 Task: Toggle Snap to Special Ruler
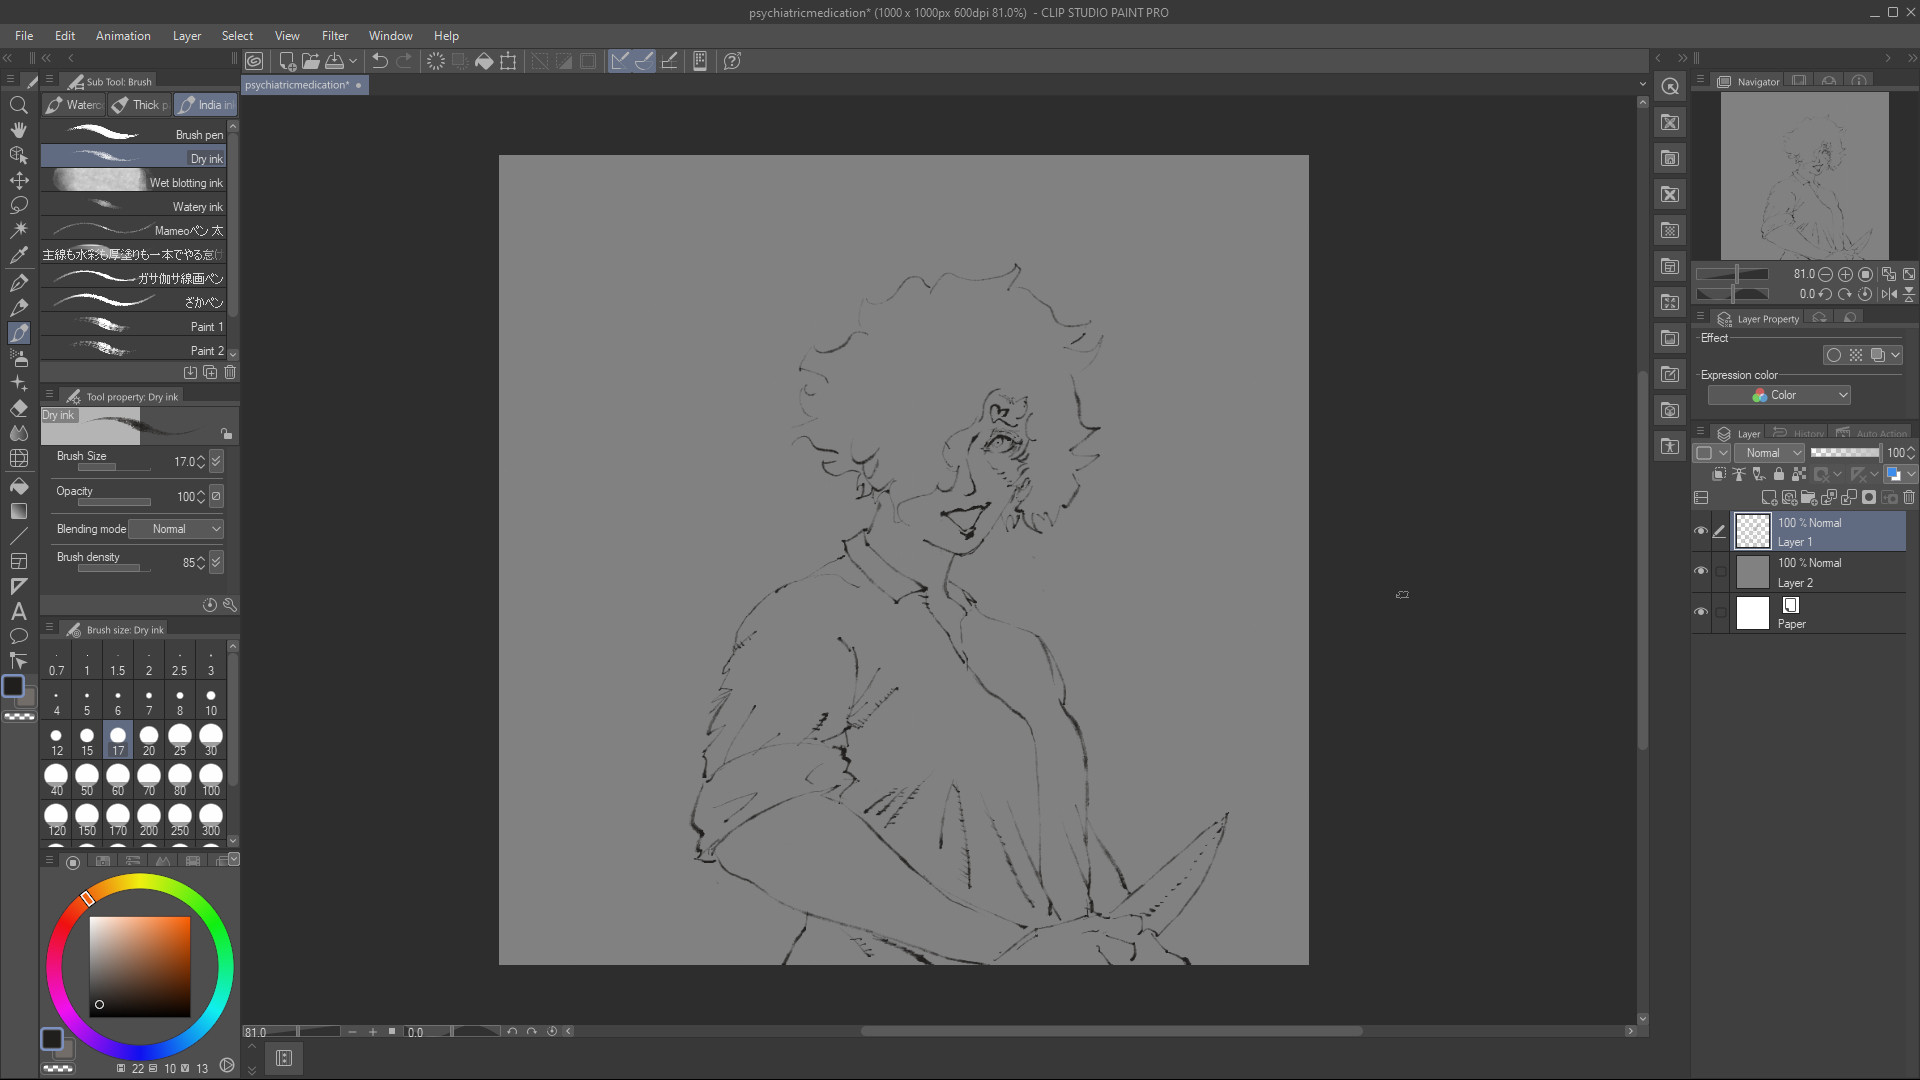pos(644,61)
